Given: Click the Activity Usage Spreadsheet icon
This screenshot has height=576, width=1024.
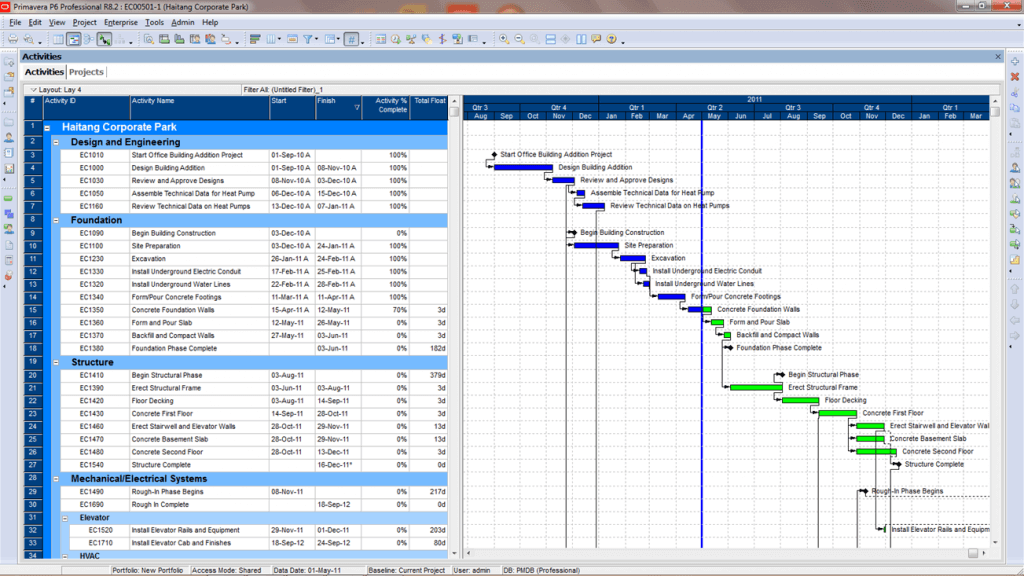Looking at the screenshot, I should (164, 40).
